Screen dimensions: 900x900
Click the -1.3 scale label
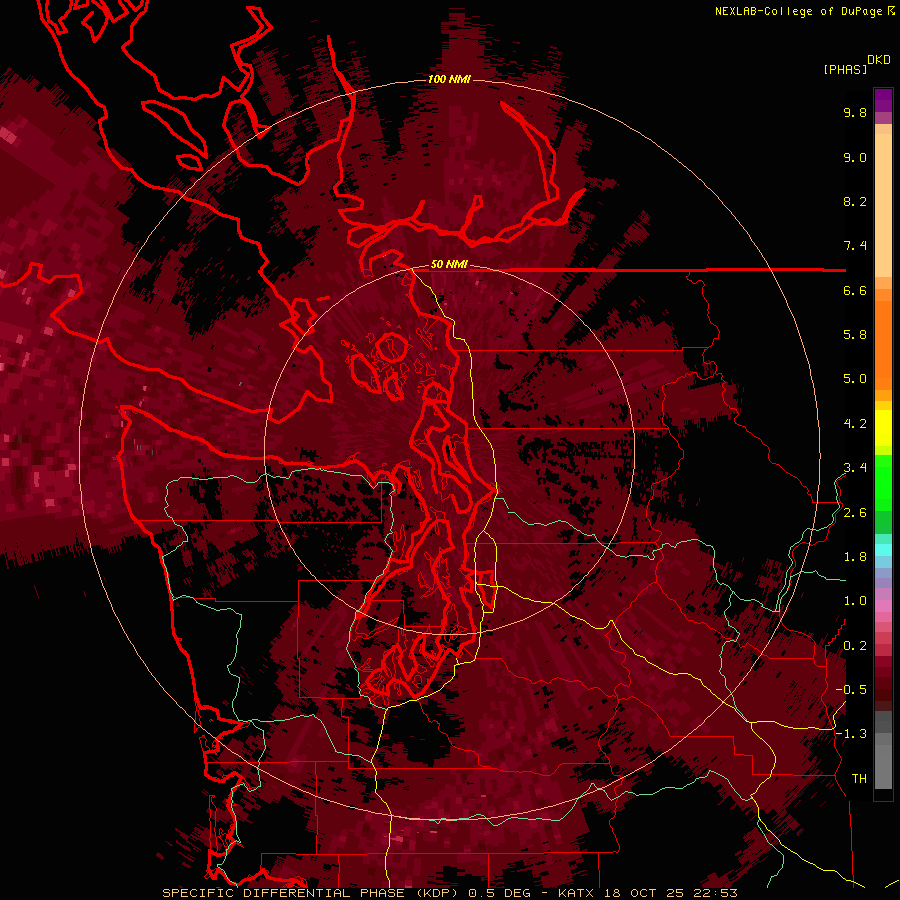tap(851, 734)
